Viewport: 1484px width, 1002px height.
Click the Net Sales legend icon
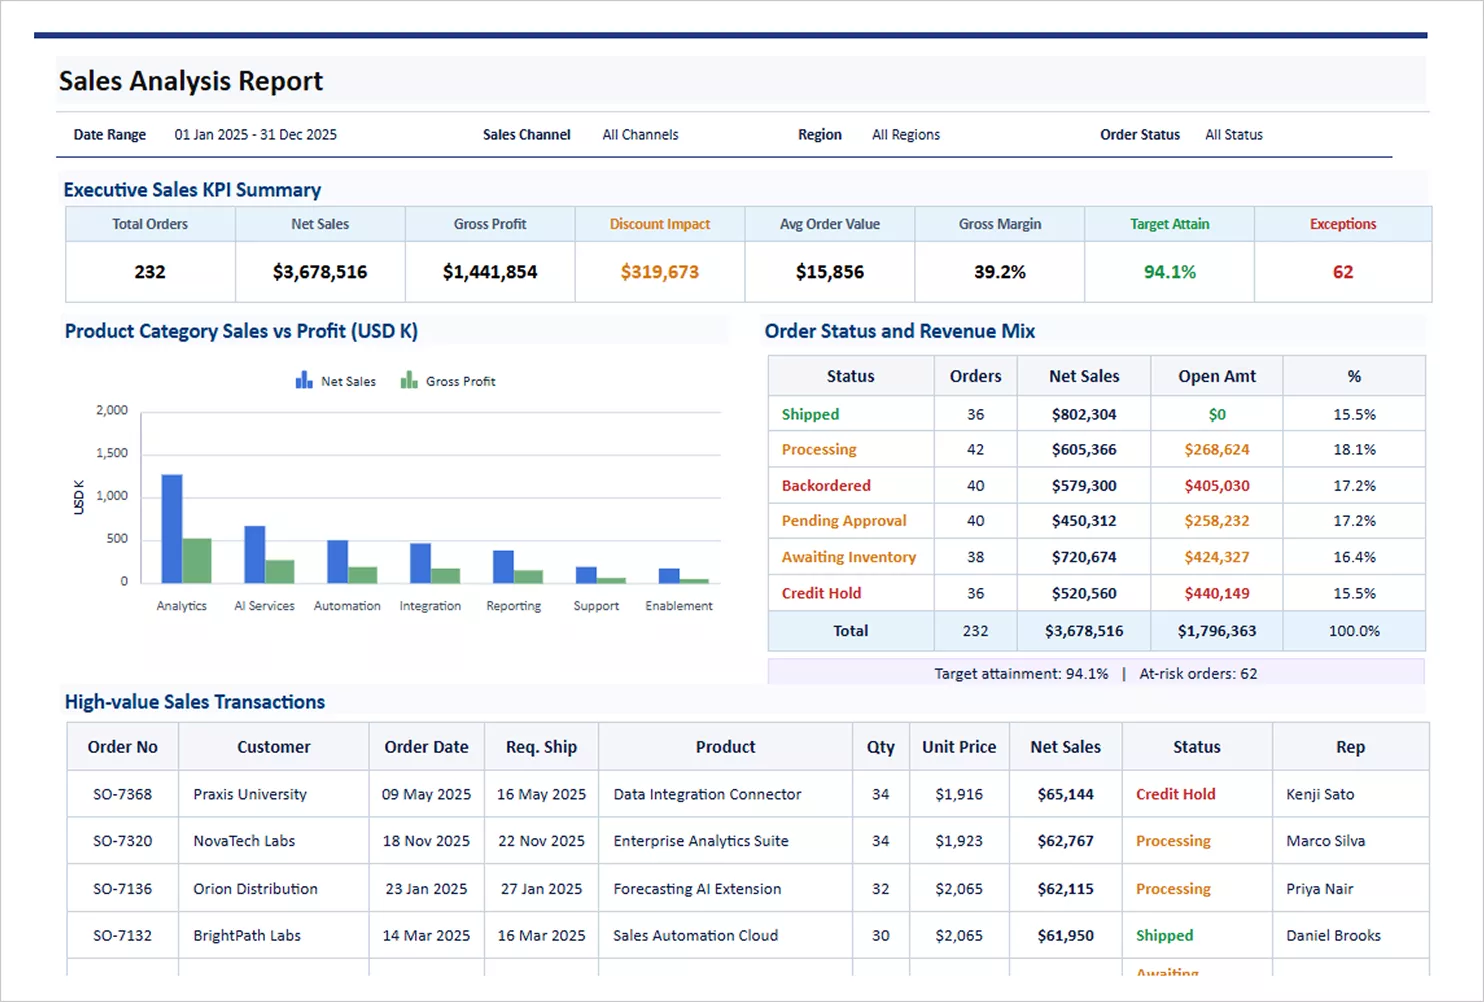pos(304,380)
